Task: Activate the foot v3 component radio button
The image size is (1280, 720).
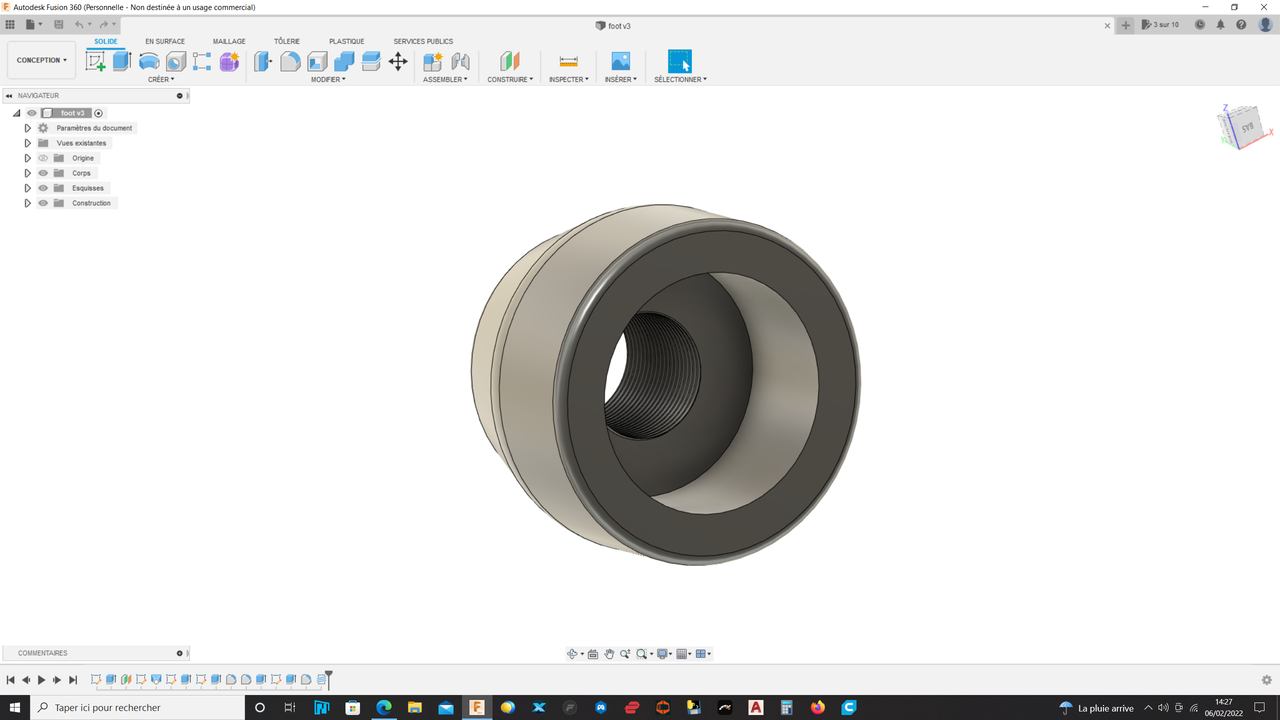Action: coord(98,113)
